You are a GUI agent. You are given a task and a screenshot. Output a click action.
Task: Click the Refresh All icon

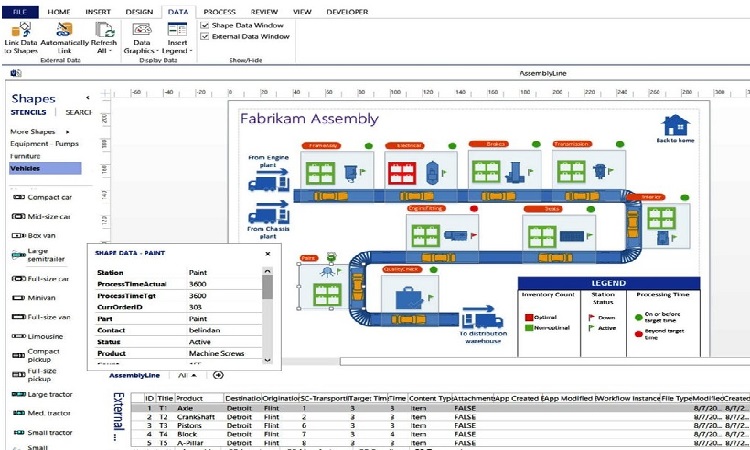[x=104, y=29]
